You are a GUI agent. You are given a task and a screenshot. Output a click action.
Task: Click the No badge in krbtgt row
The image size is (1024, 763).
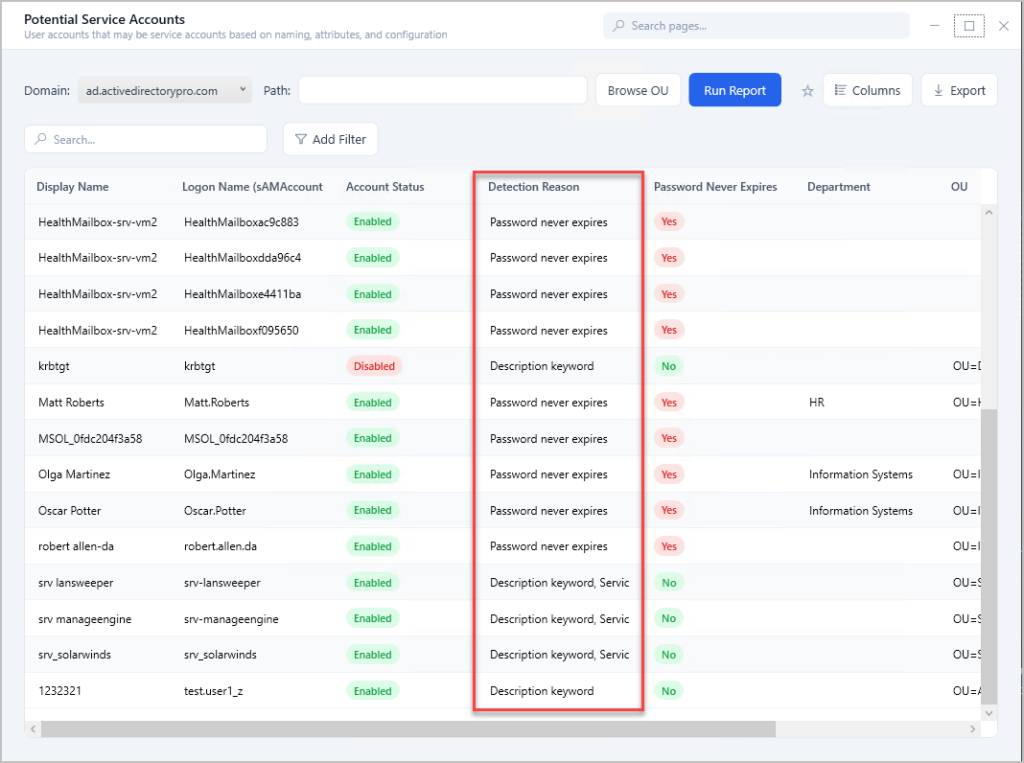pos(669,366)
